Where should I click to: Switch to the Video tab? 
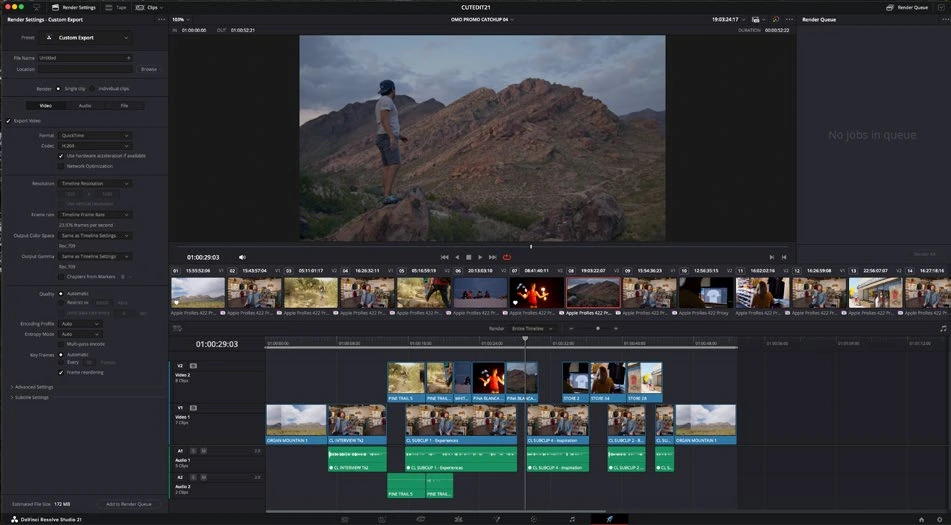46,105
